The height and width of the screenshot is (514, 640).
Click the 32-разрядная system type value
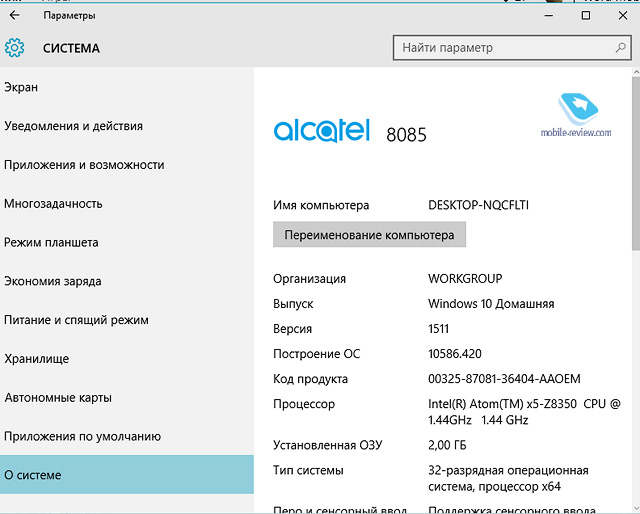click(508, 478)
